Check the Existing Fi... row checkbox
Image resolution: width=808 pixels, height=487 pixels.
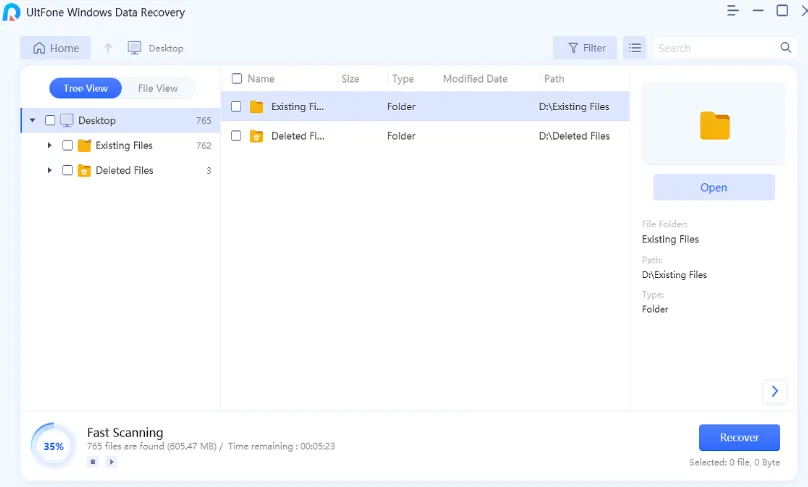(x=236, y=106)
